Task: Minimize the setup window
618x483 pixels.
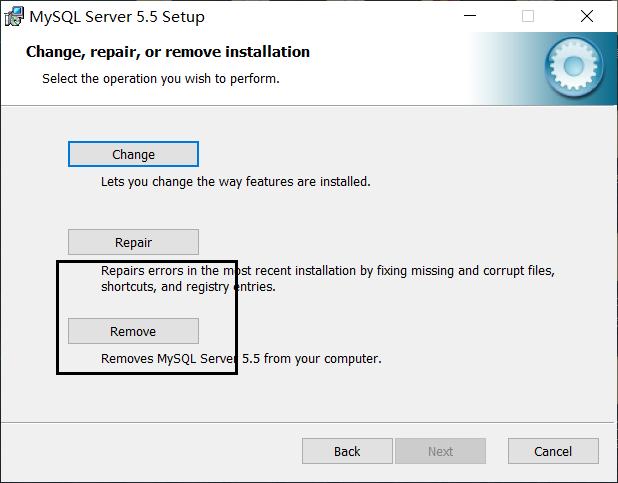Action: coord(470,16)
